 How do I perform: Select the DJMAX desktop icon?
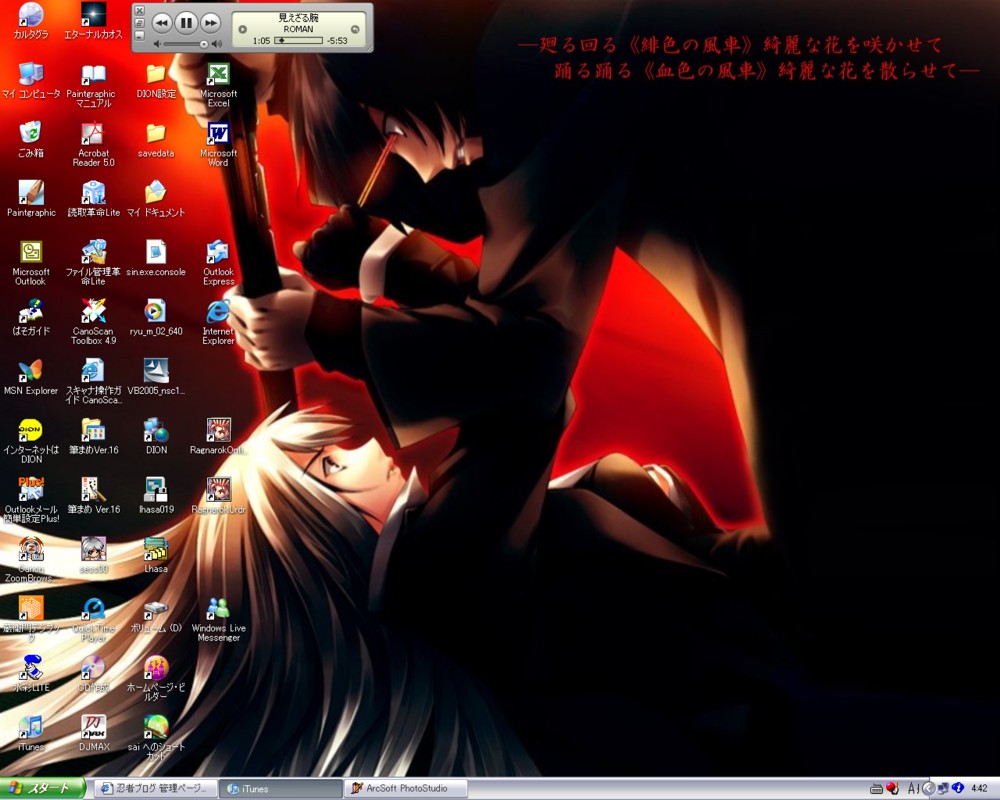[94, 733]
